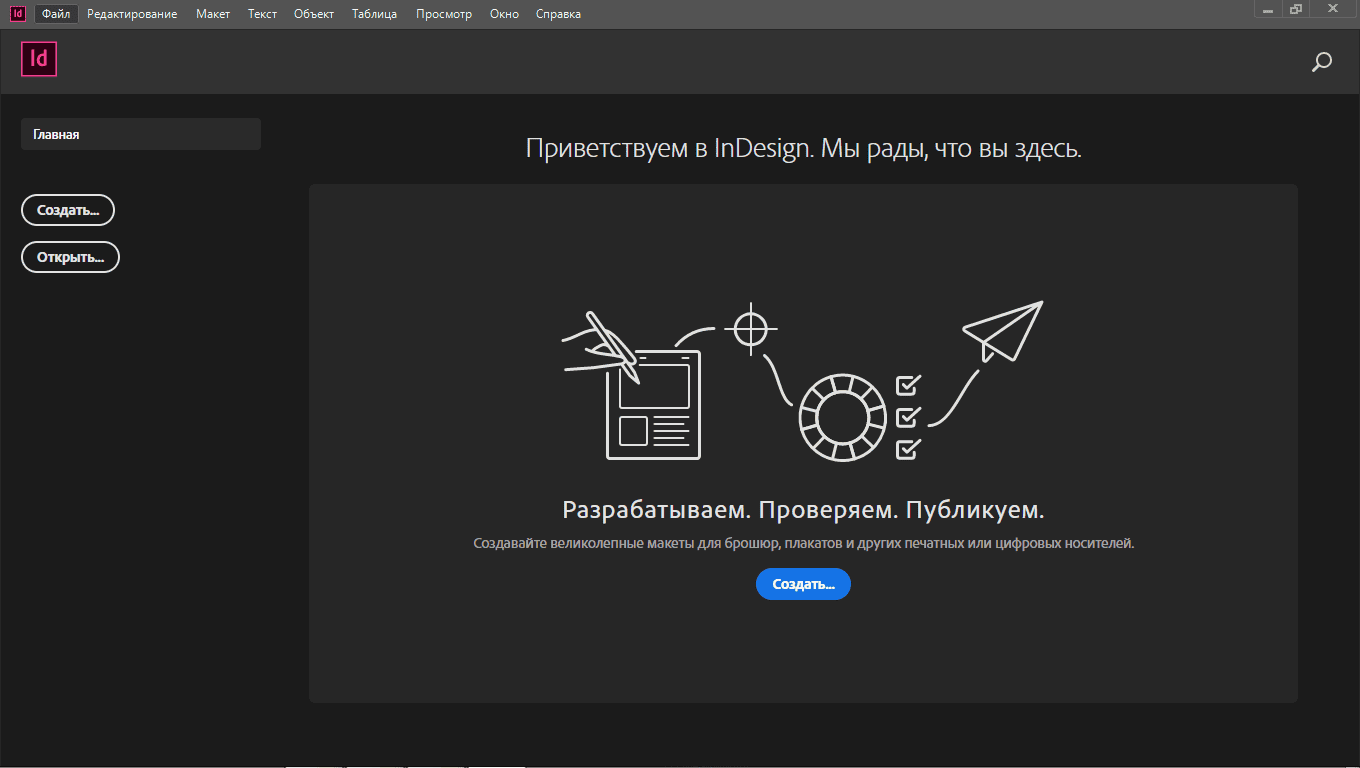Screen dimensions: 1360x768
Task: Click the blue Создать... button
Action: pyautogui.click(x=803, y=584)
